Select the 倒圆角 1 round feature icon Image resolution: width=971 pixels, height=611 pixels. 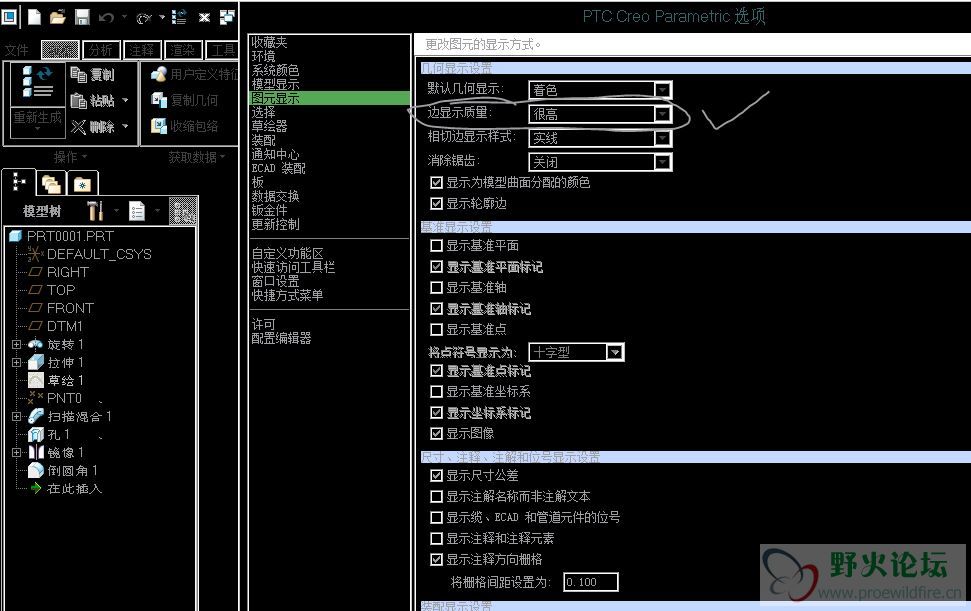click(36, 470)
